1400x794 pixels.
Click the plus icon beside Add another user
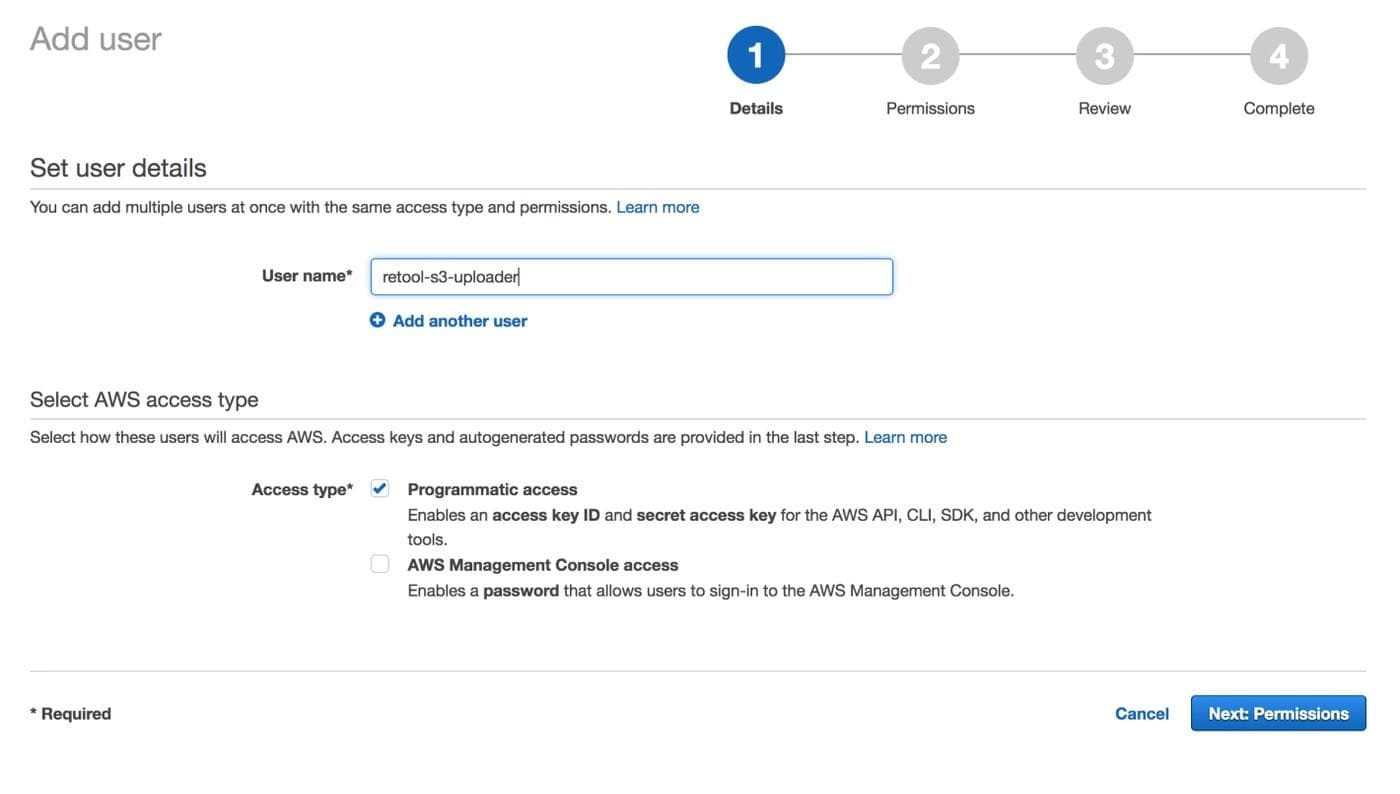[x=377, y=320]
